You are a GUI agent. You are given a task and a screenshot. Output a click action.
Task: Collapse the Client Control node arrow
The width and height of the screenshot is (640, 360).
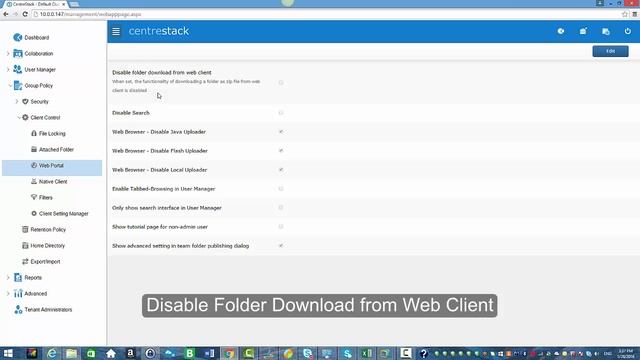coord(19,118)
